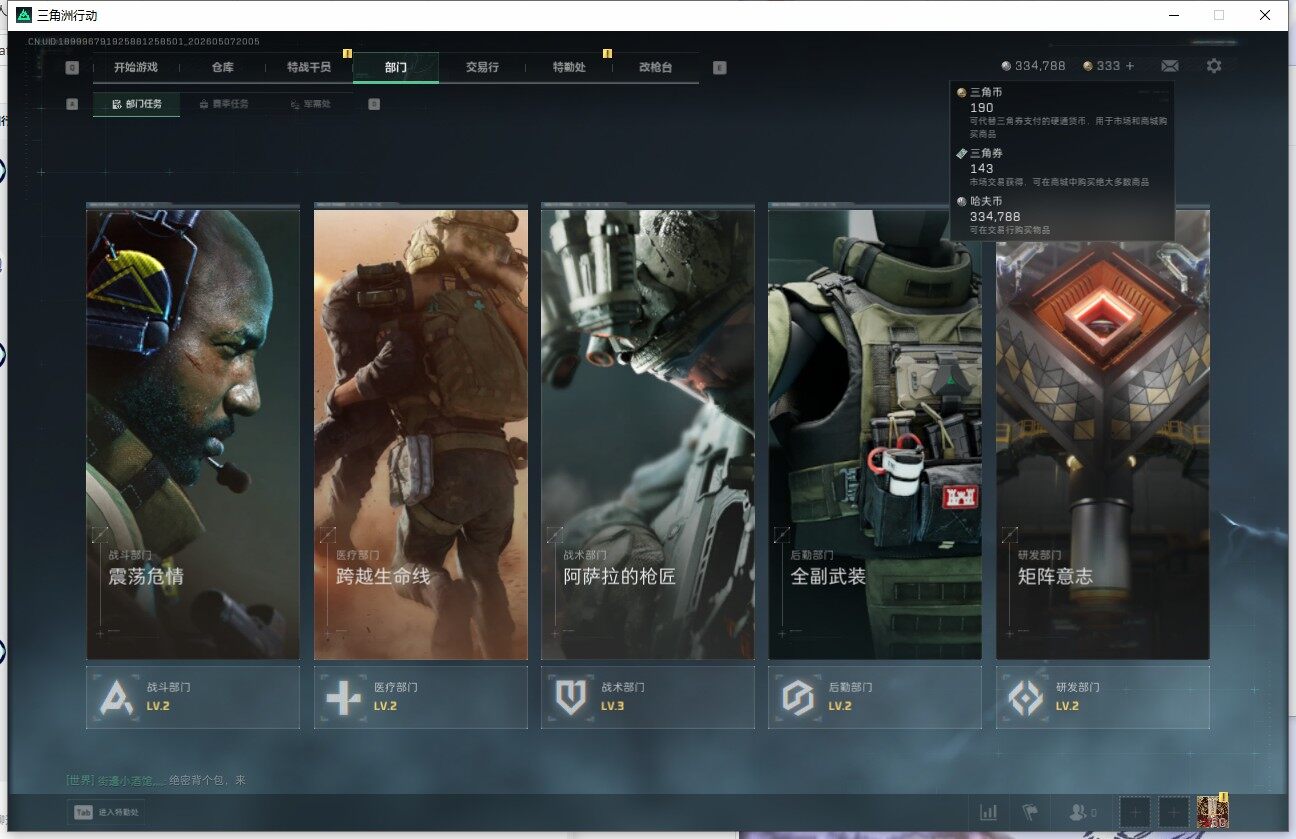Click the gold triangle coin icon beside 333
Image resolution: width=1296 pixels, height=839 pixels.
point(1088,66)
